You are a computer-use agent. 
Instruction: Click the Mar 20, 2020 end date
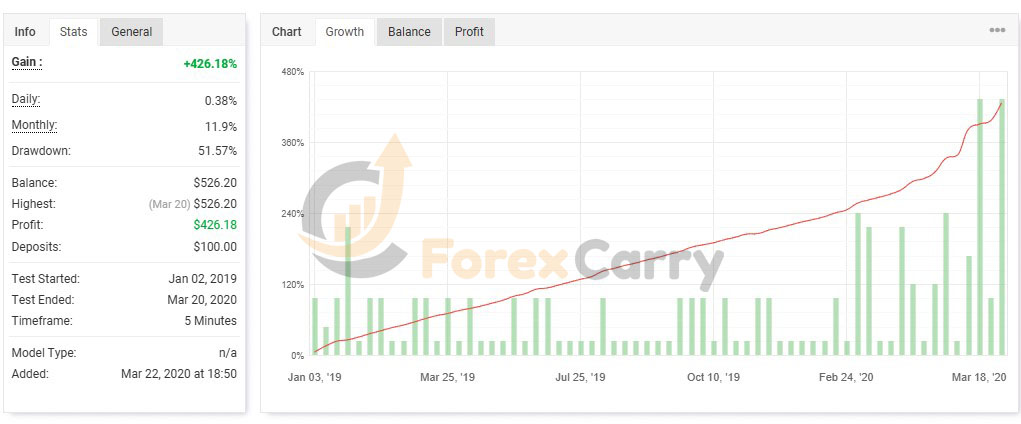pyautogui.click(x=202, y=300)
